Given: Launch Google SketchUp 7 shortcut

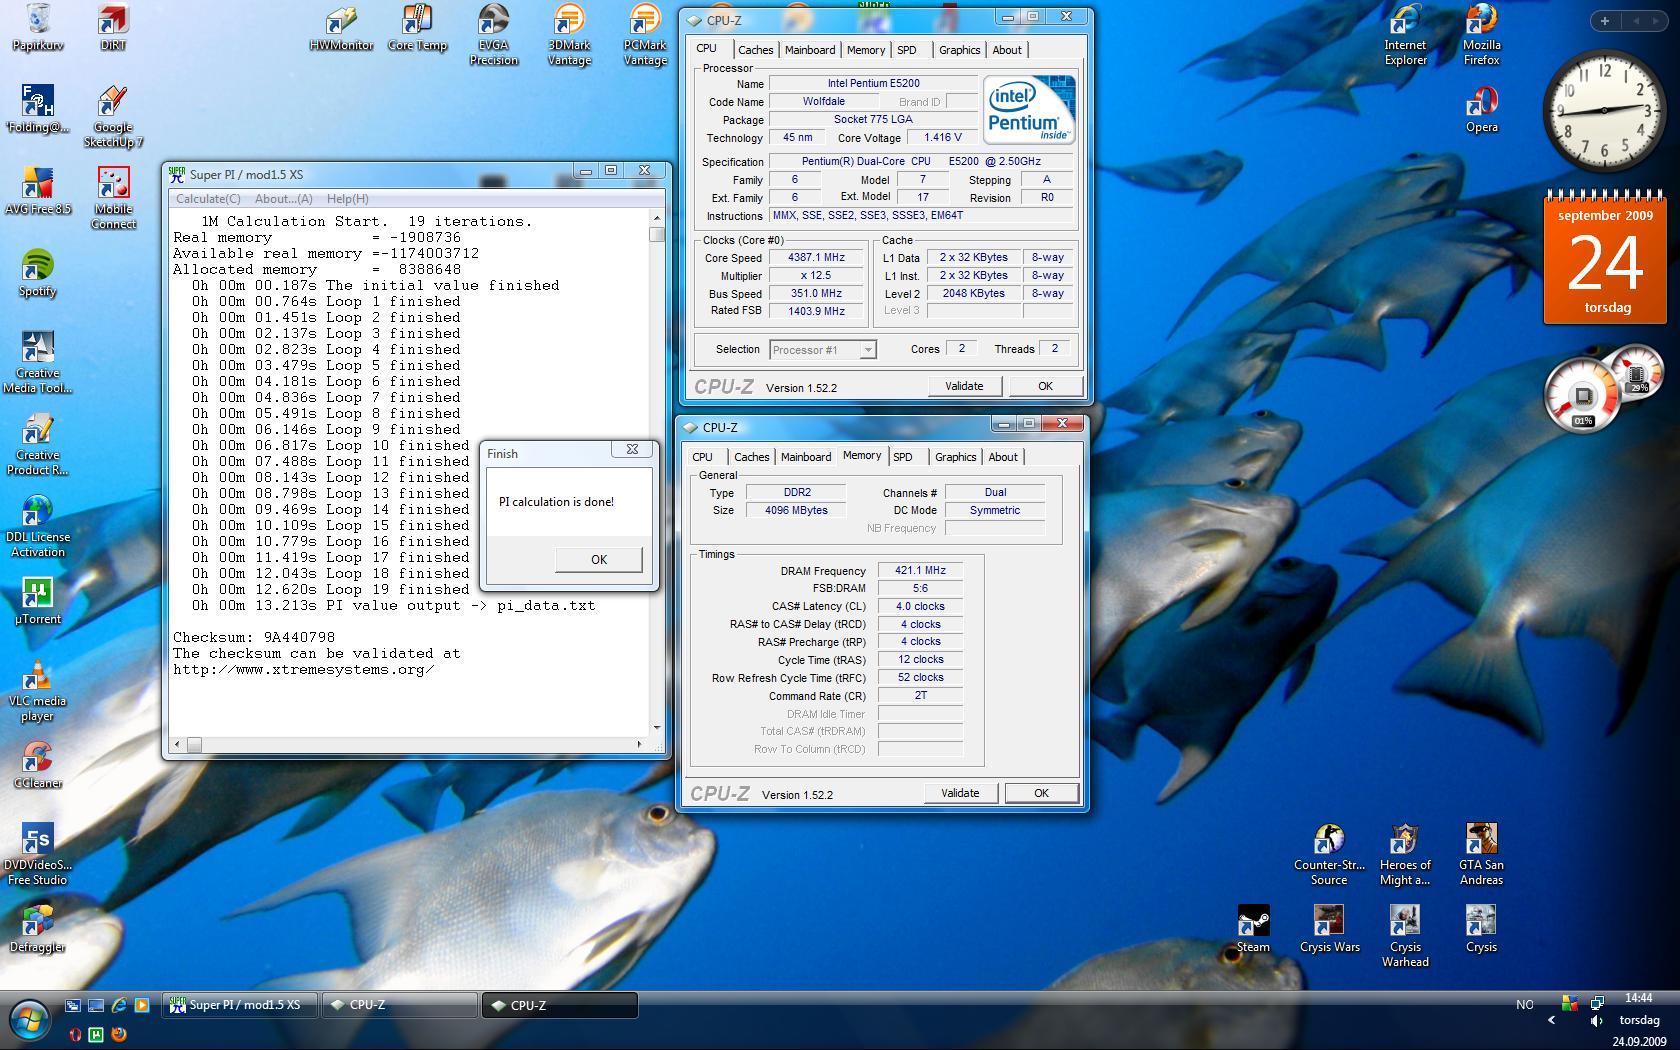Looking at the screenshot, I should click(x=113, y=117).
